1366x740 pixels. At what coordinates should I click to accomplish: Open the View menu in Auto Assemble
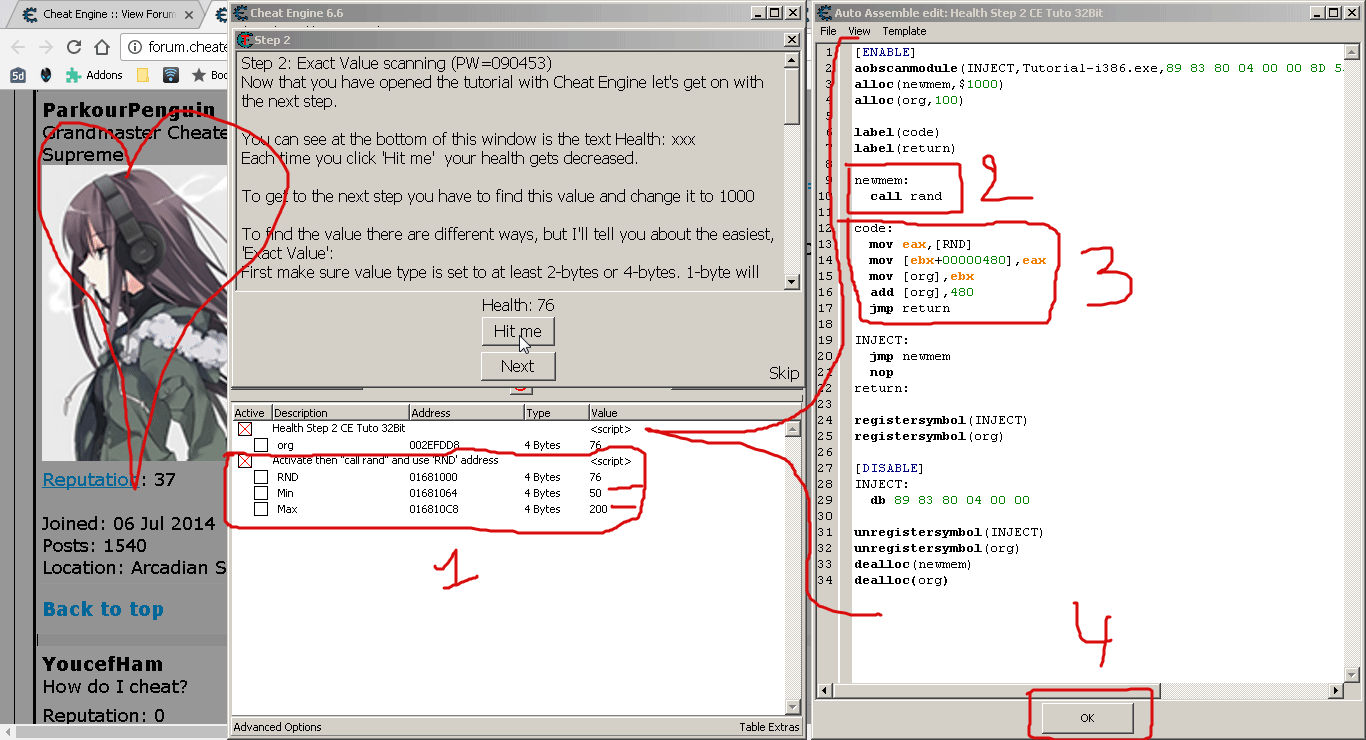(859, 31)
